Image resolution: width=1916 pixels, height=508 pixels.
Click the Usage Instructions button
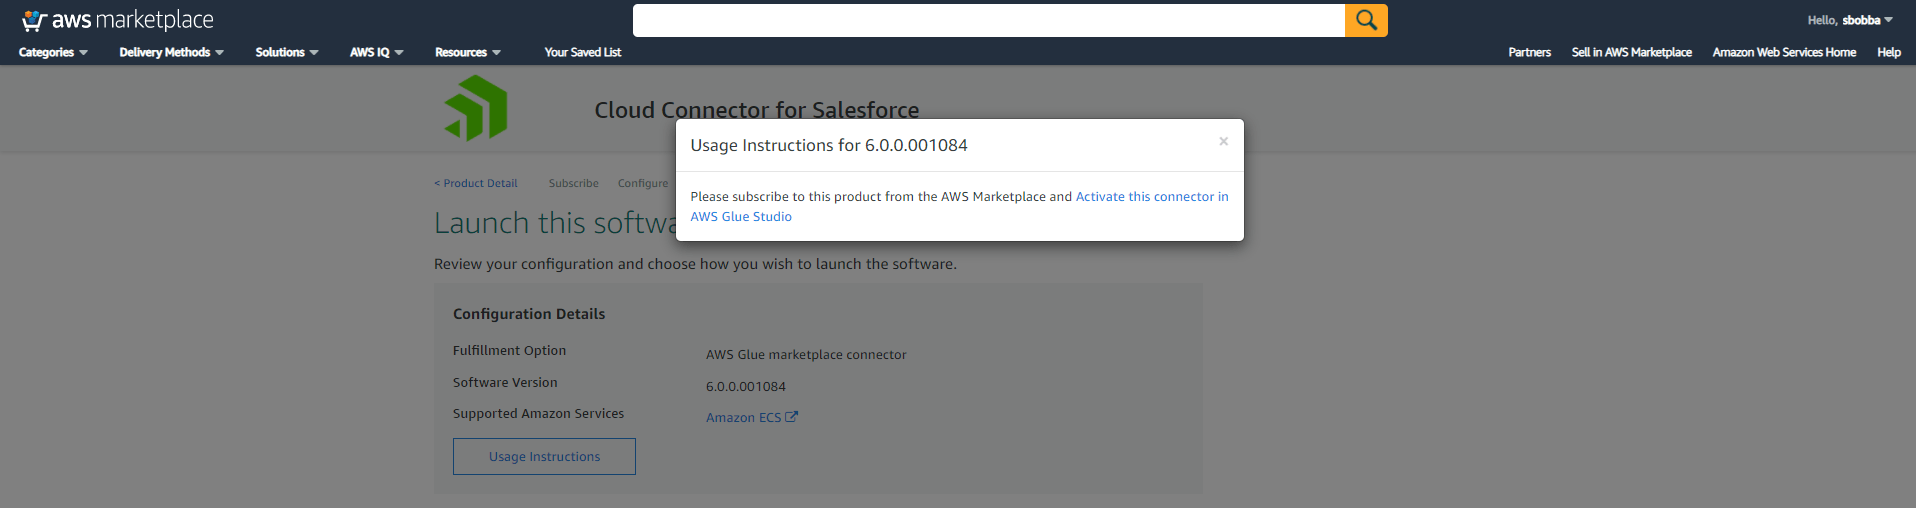544,457
